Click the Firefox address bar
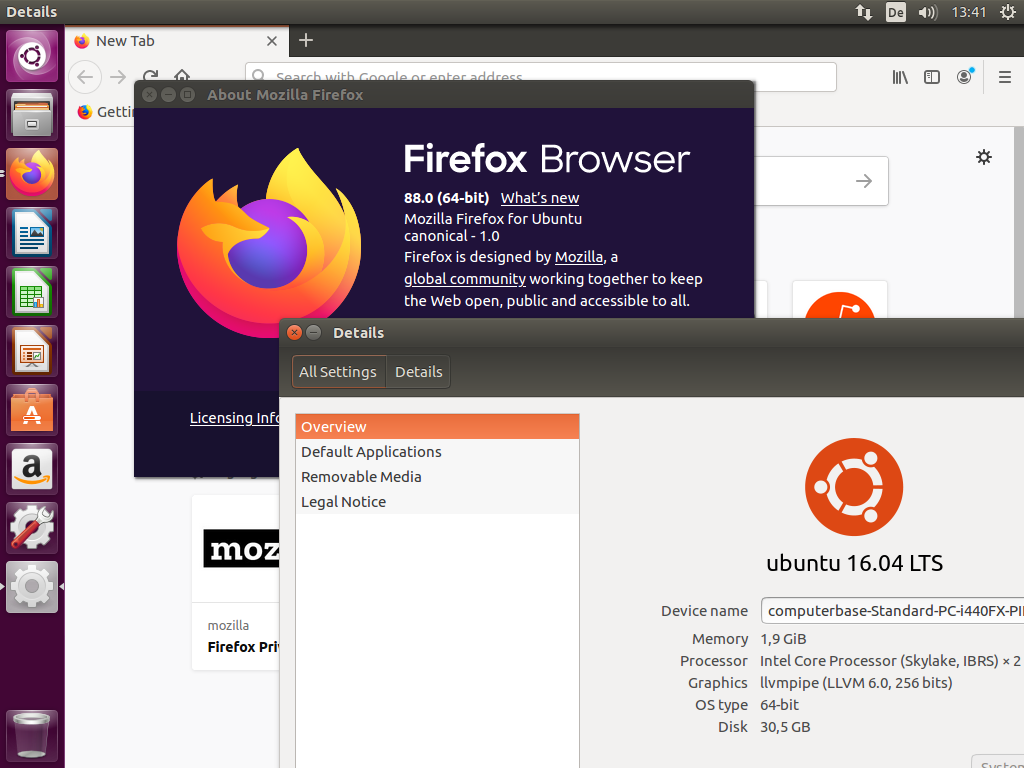Image resolution: width=1024 pixels, height=768 pixels. pyautogui.click(x=541, y=77)
